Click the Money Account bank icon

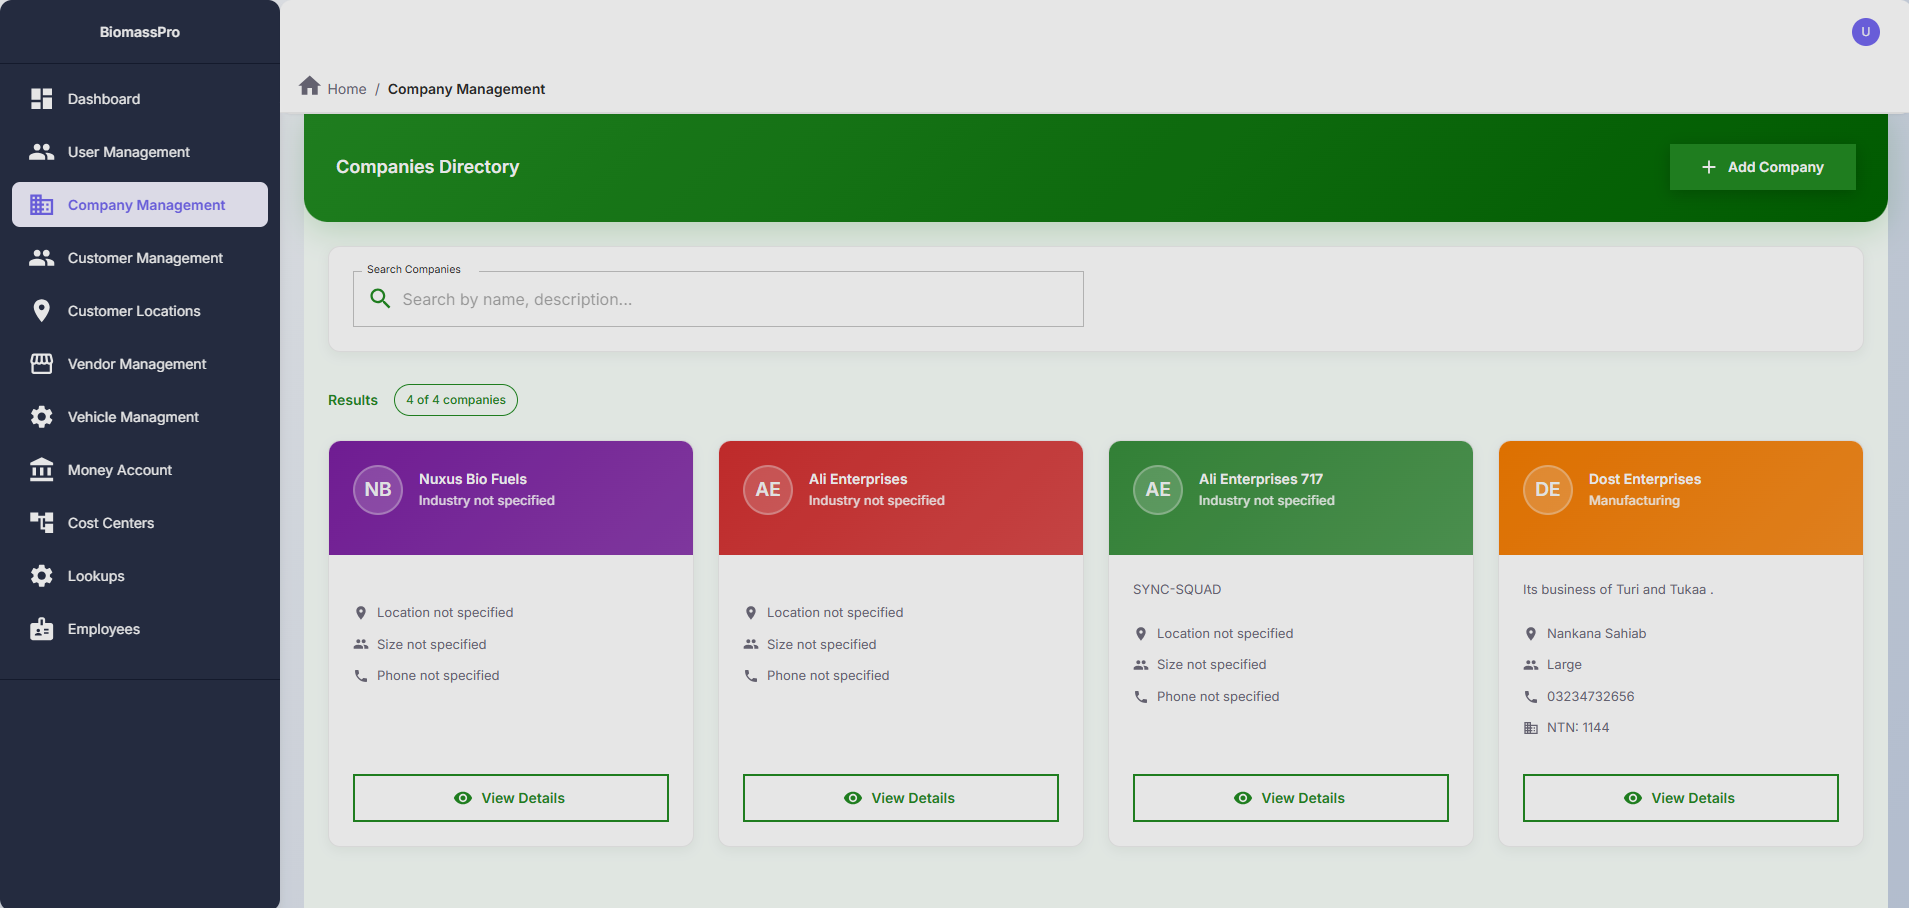point(41,470)
